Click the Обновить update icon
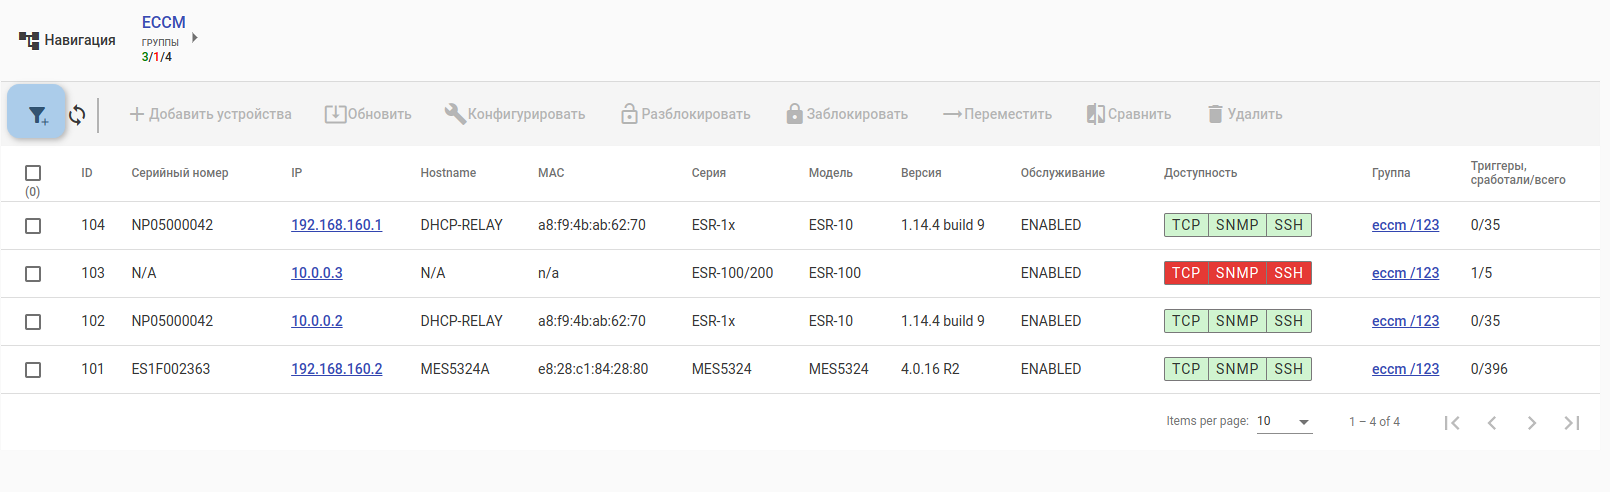The image size is (1610, 492). point(335,114)
